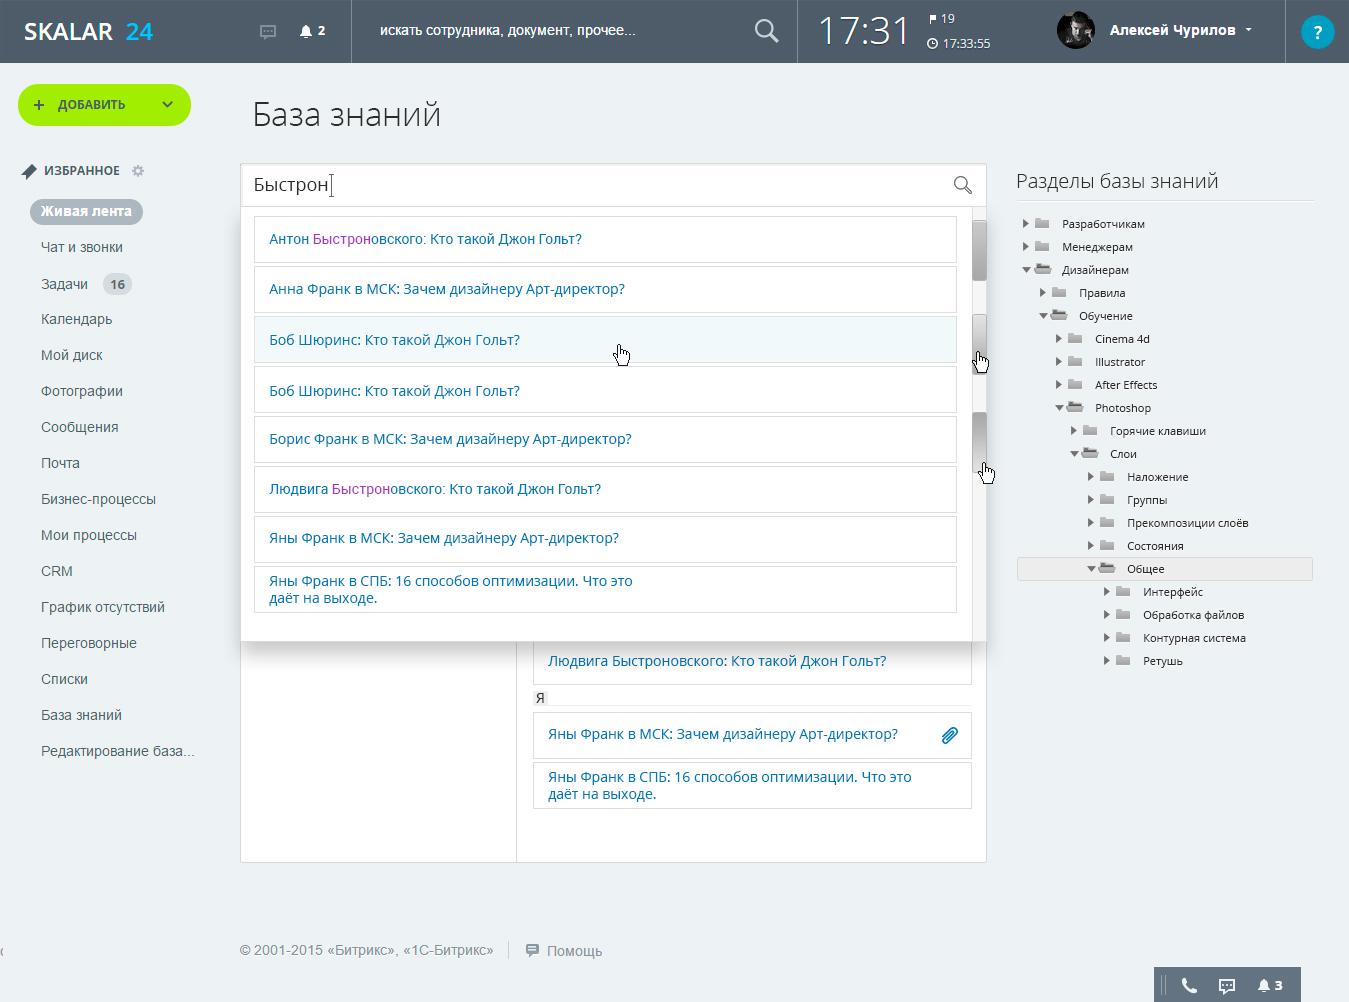This screenshot has height=1002, width=1349.
Task: Select the Ретушь tree folder
Action: click(1162, 661)
